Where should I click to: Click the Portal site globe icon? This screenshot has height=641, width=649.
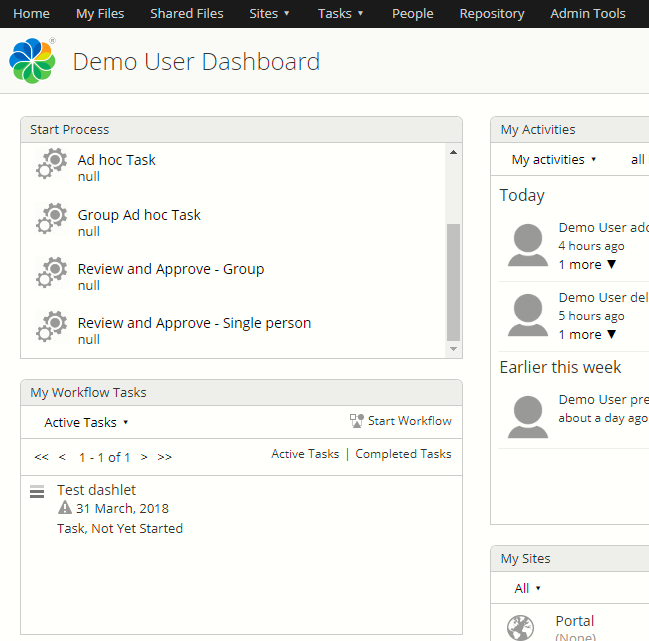(520, 627)
